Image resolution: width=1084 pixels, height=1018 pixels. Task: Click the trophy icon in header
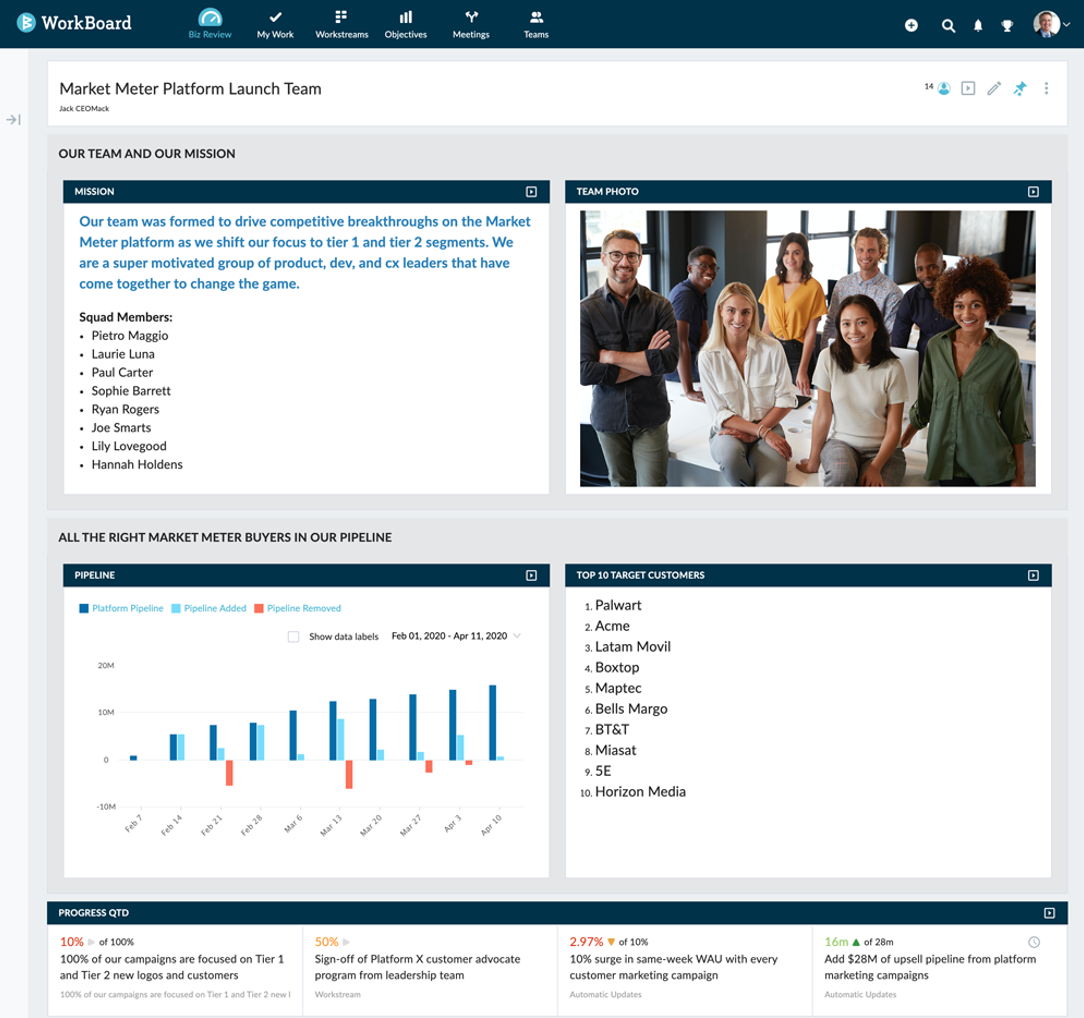point(1007,26)
